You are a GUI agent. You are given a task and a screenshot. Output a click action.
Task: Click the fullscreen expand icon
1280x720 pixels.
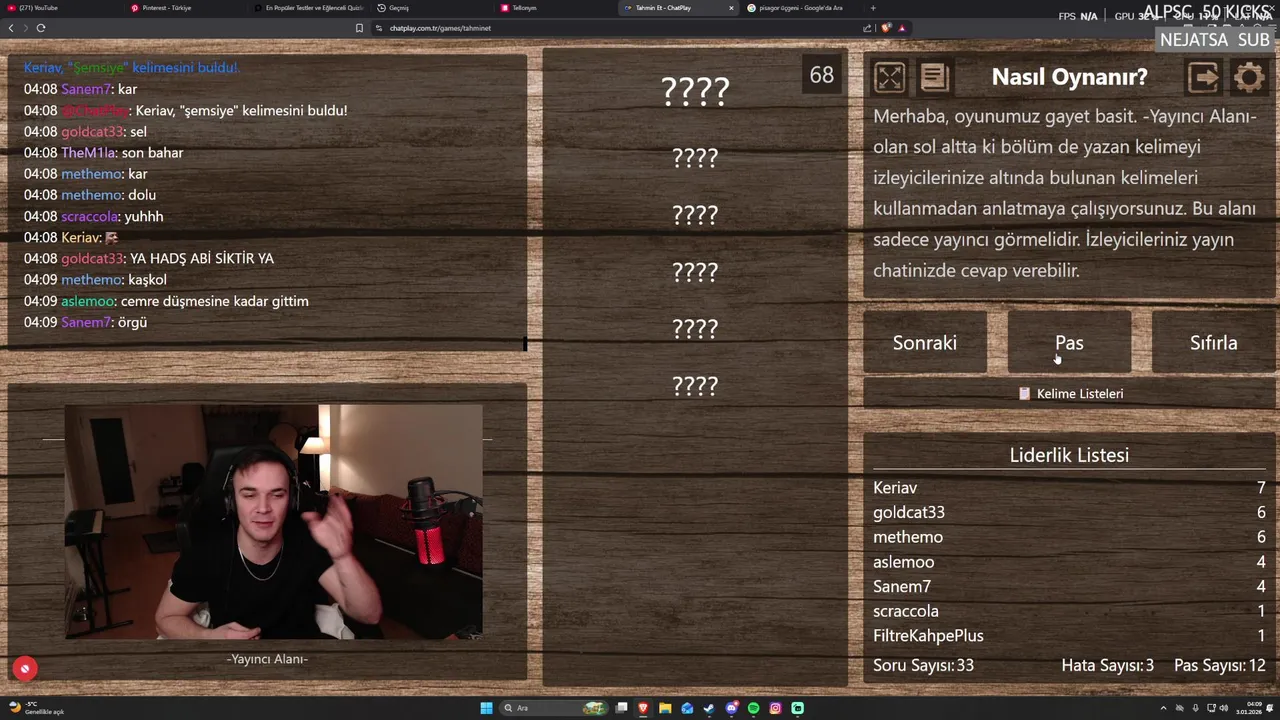(x=889, y=77)
